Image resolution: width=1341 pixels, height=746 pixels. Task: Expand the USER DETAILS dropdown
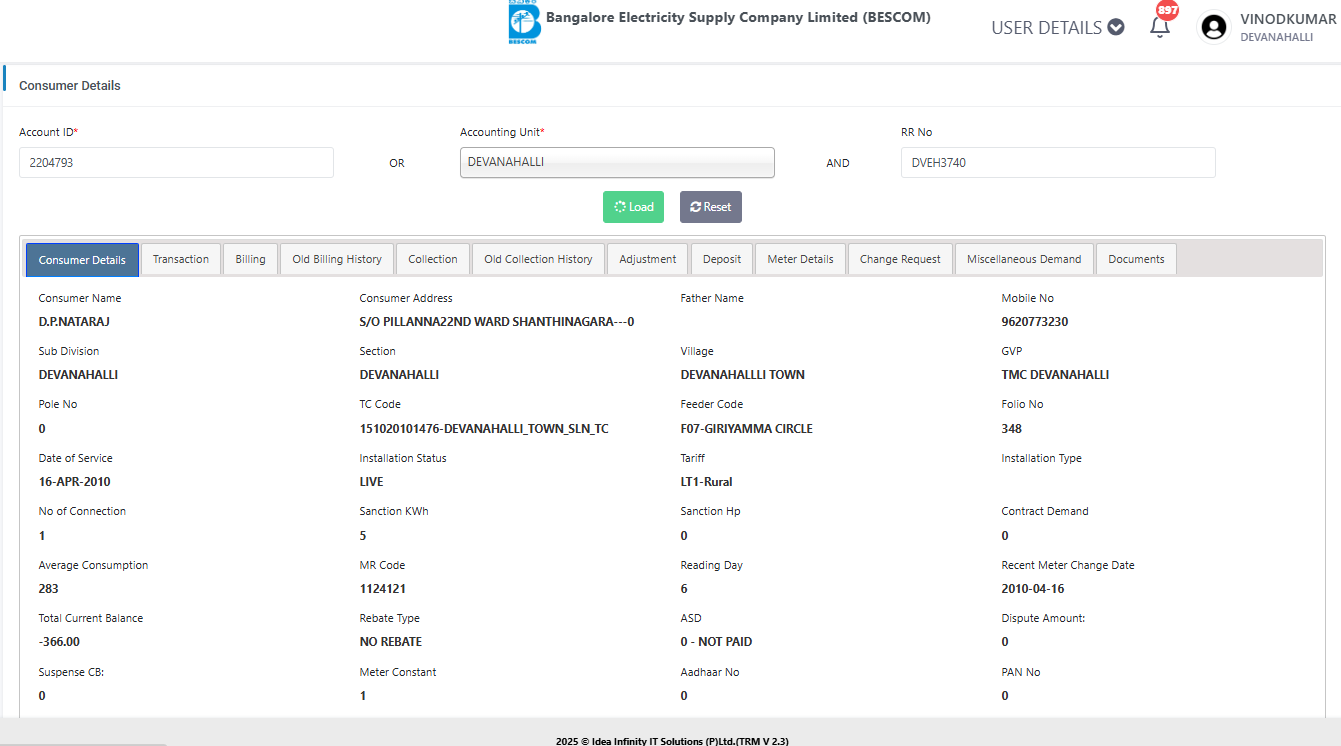(1057, 28)
